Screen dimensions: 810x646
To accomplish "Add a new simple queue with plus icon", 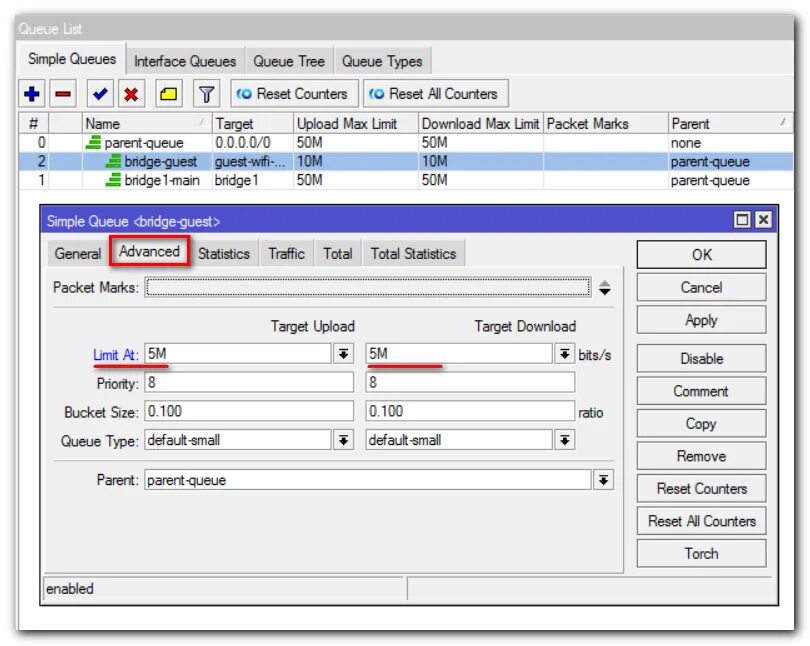I will (x=32, y=94).
